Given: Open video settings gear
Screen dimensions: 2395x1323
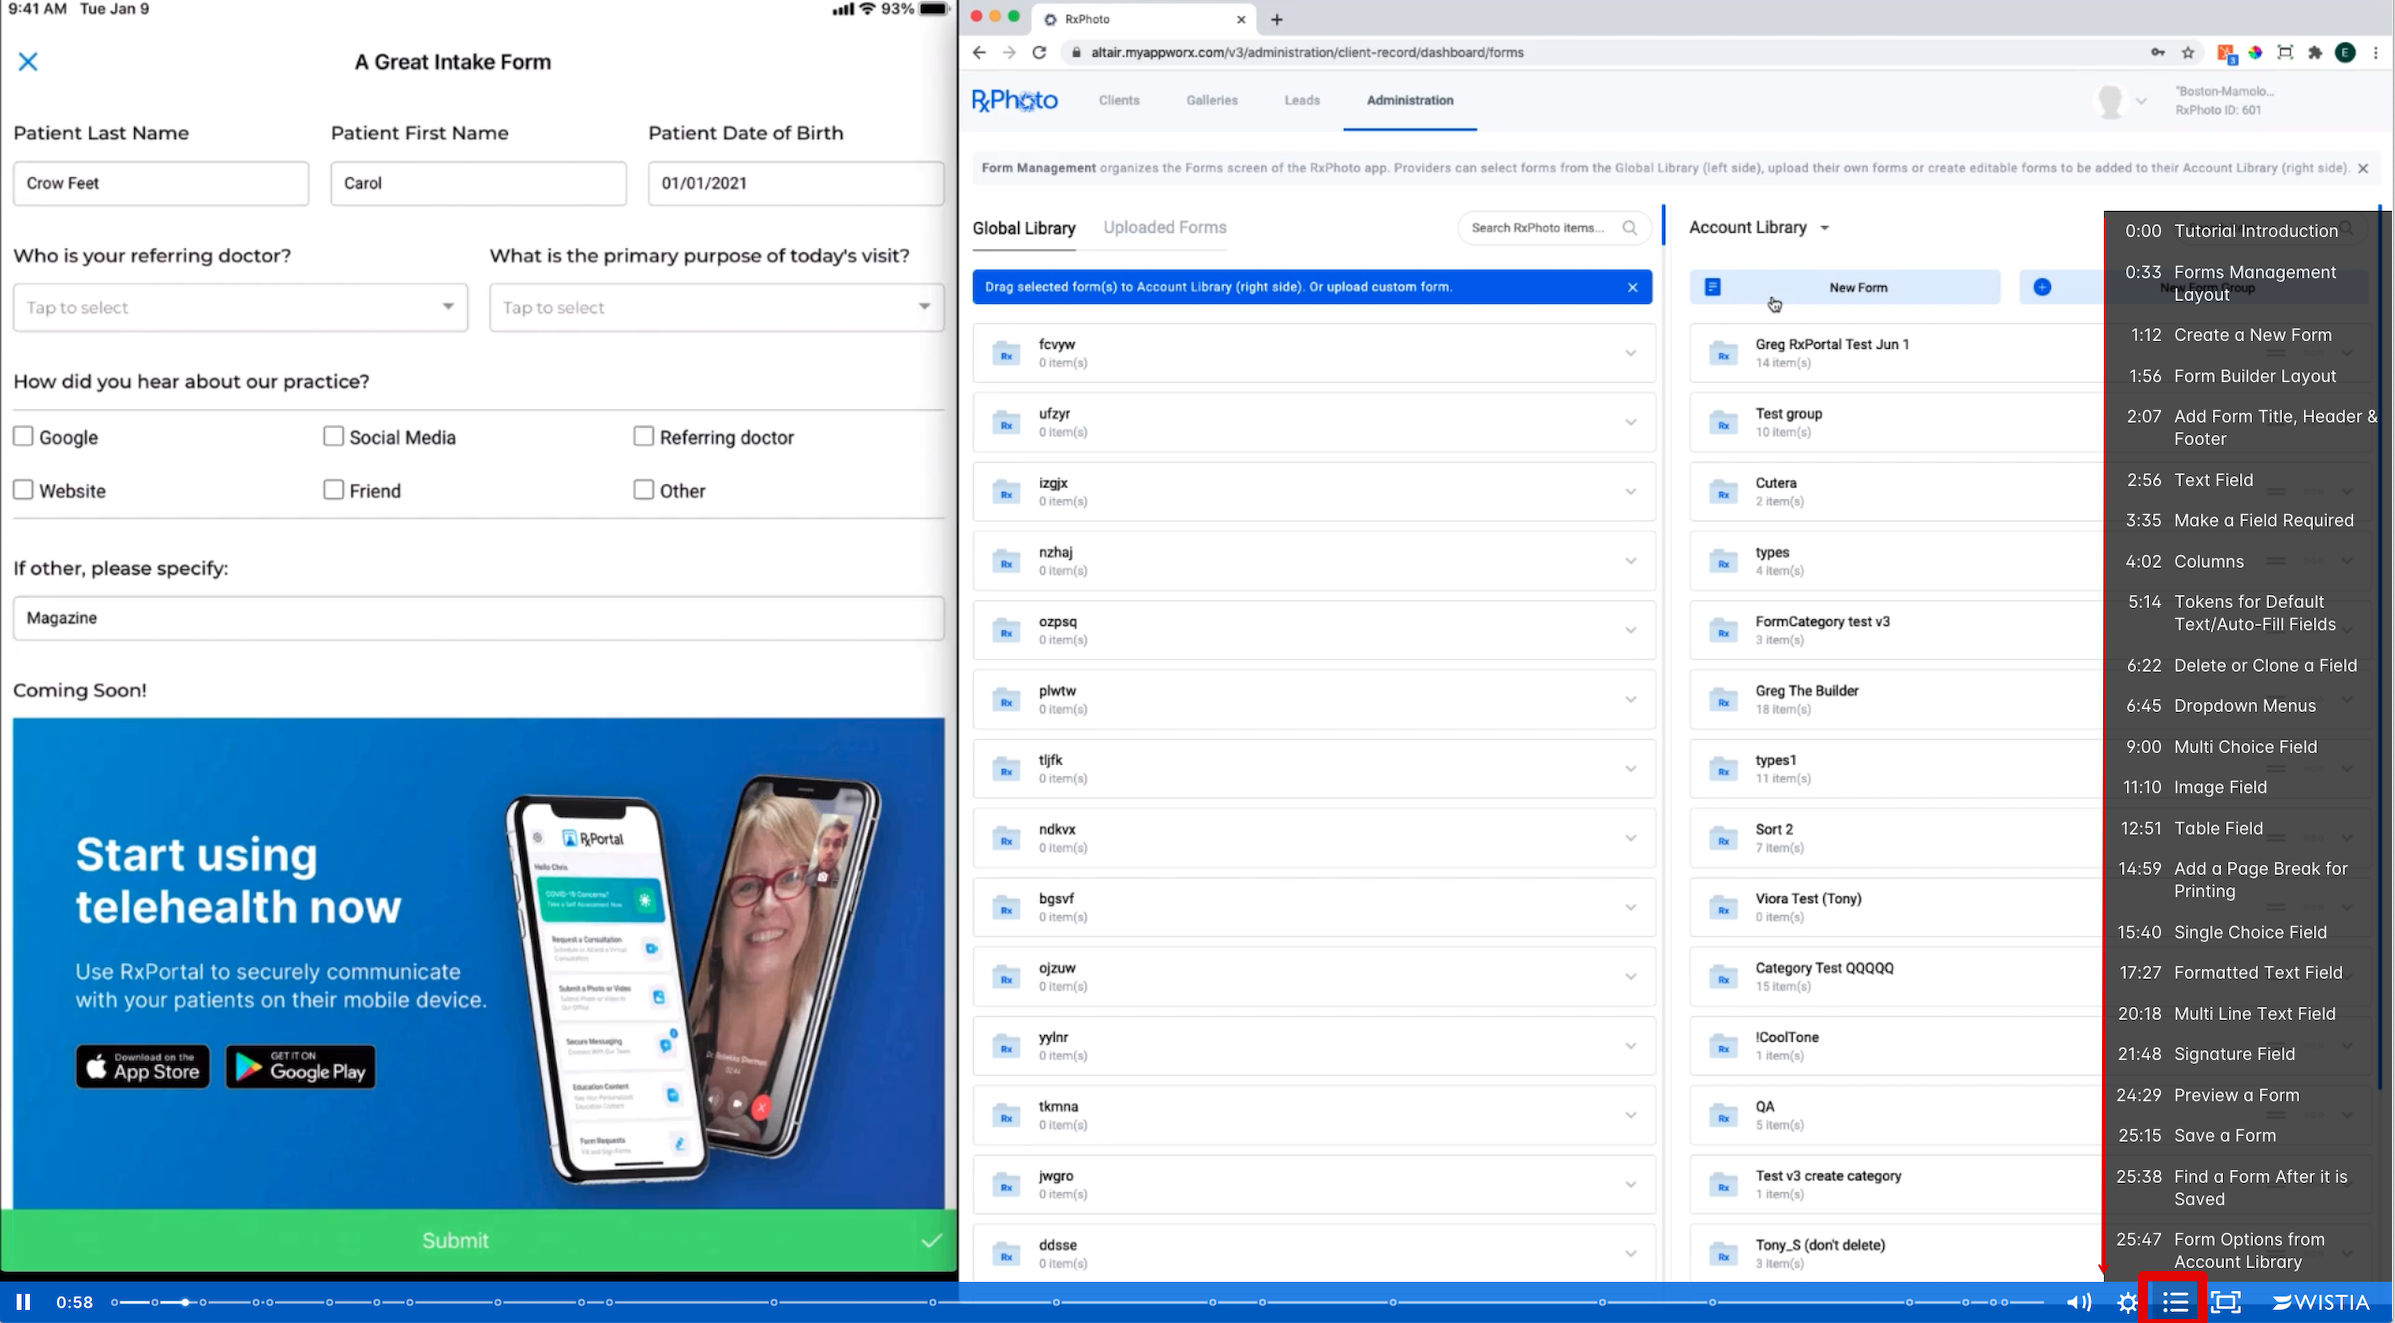Looking at the screenshot, I should [x=2127, y=1301].
